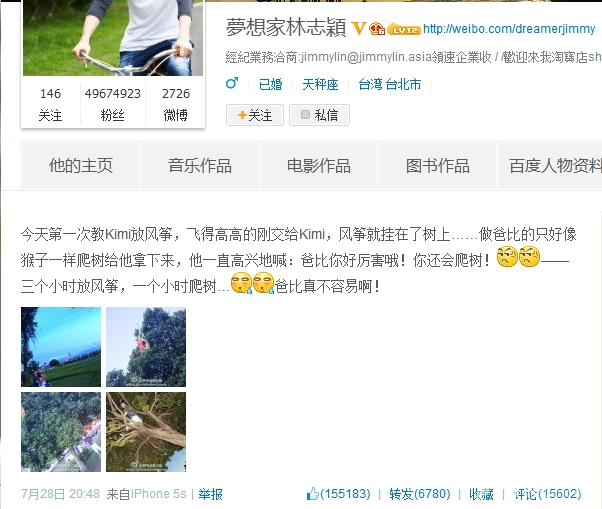
Task: Open thumbnail of man climbing tree branches
Action: (x=146, y=432)
